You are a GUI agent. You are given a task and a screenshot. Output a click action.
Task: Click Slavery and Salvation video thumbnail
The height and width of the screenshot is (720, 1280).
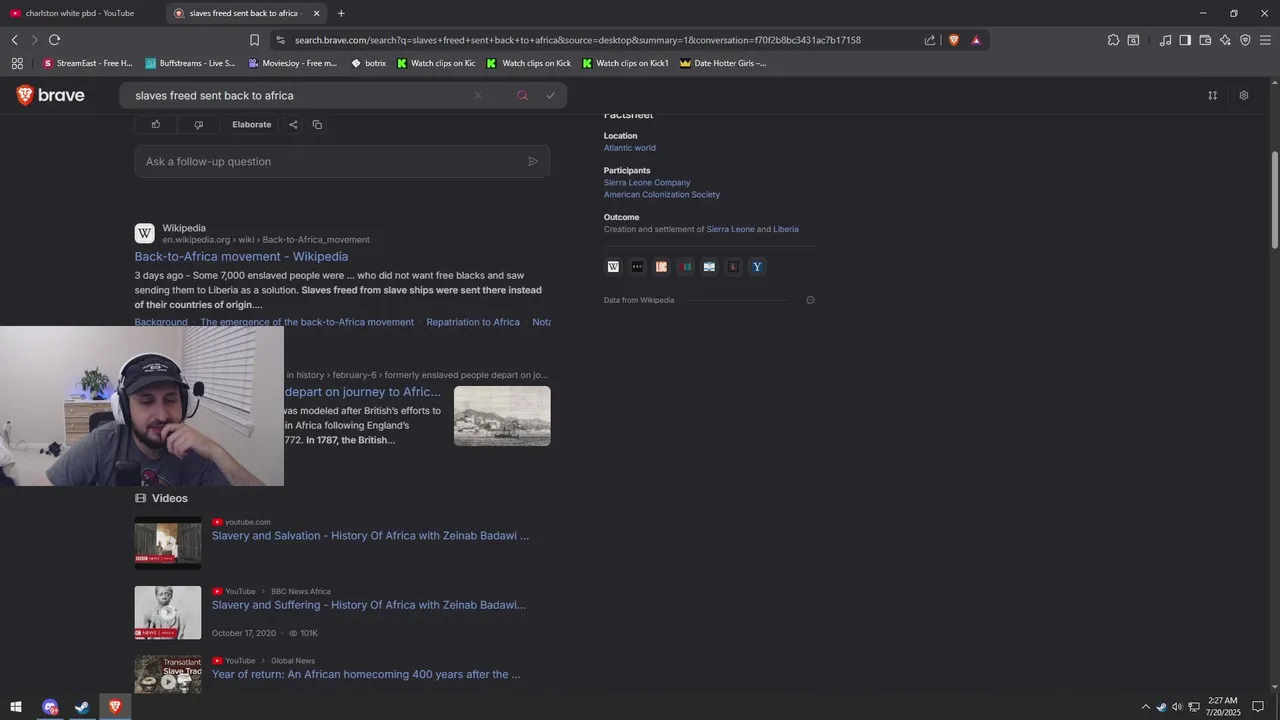(168, 543)
